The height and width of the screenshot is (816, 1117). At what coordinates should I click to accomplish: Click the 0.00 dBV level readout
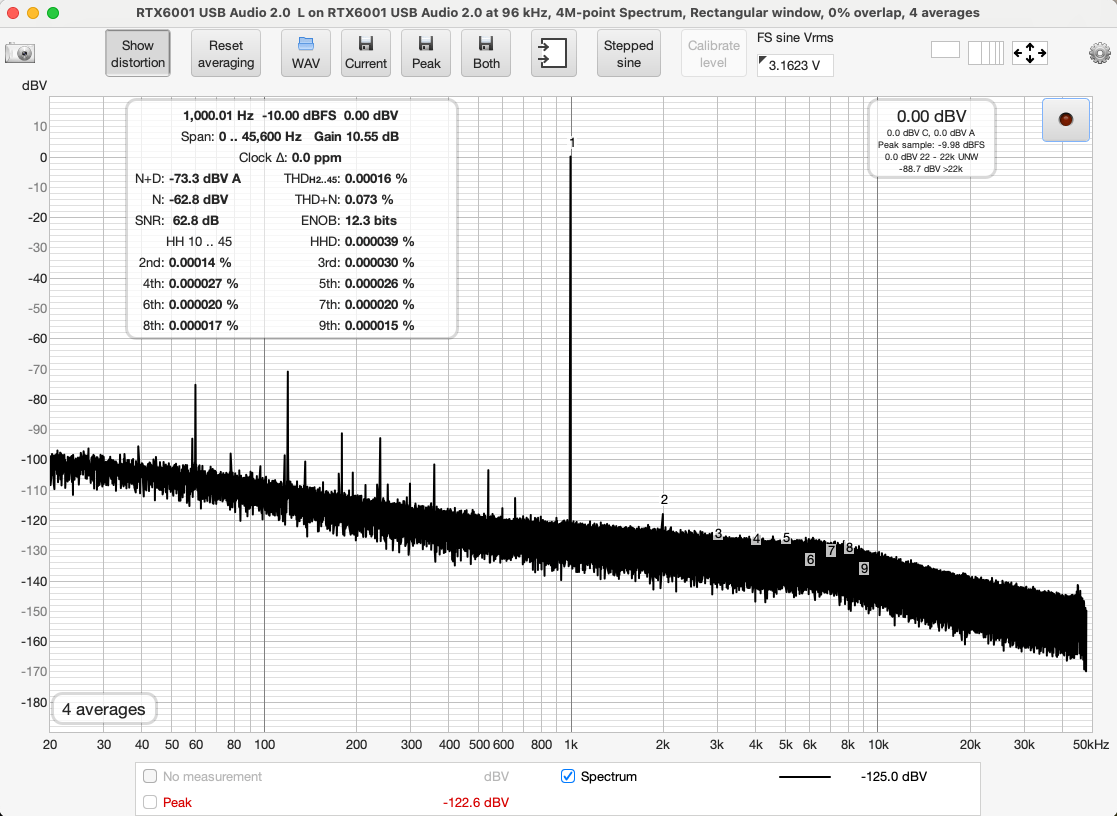[931, 116]
